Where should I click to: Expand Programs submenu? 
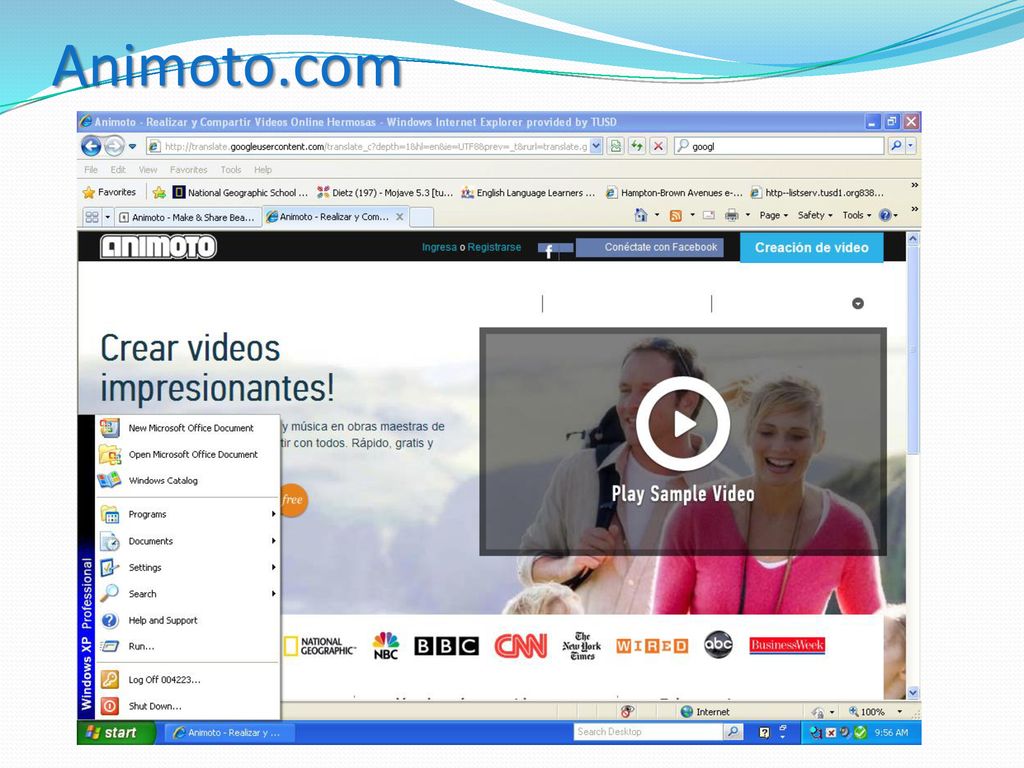click(188, 514)
